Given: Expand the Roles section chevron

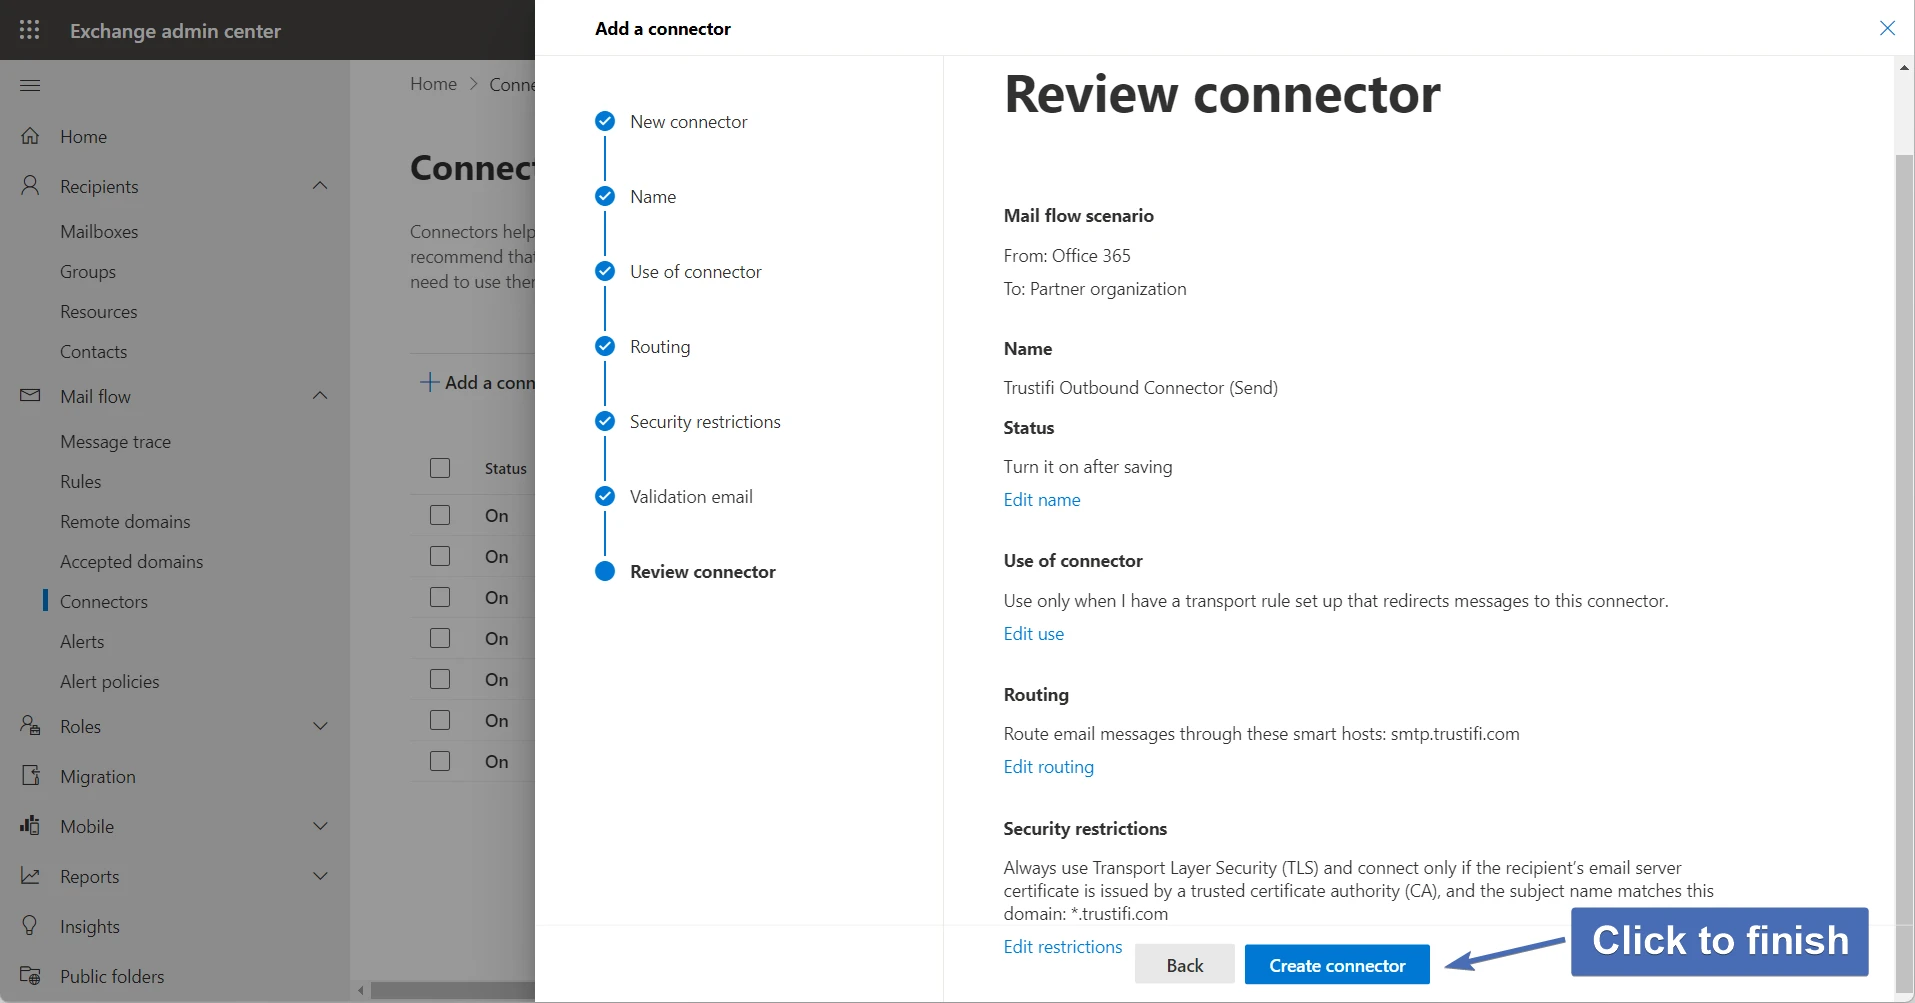Looking at the screenshot, I should 320,726.
